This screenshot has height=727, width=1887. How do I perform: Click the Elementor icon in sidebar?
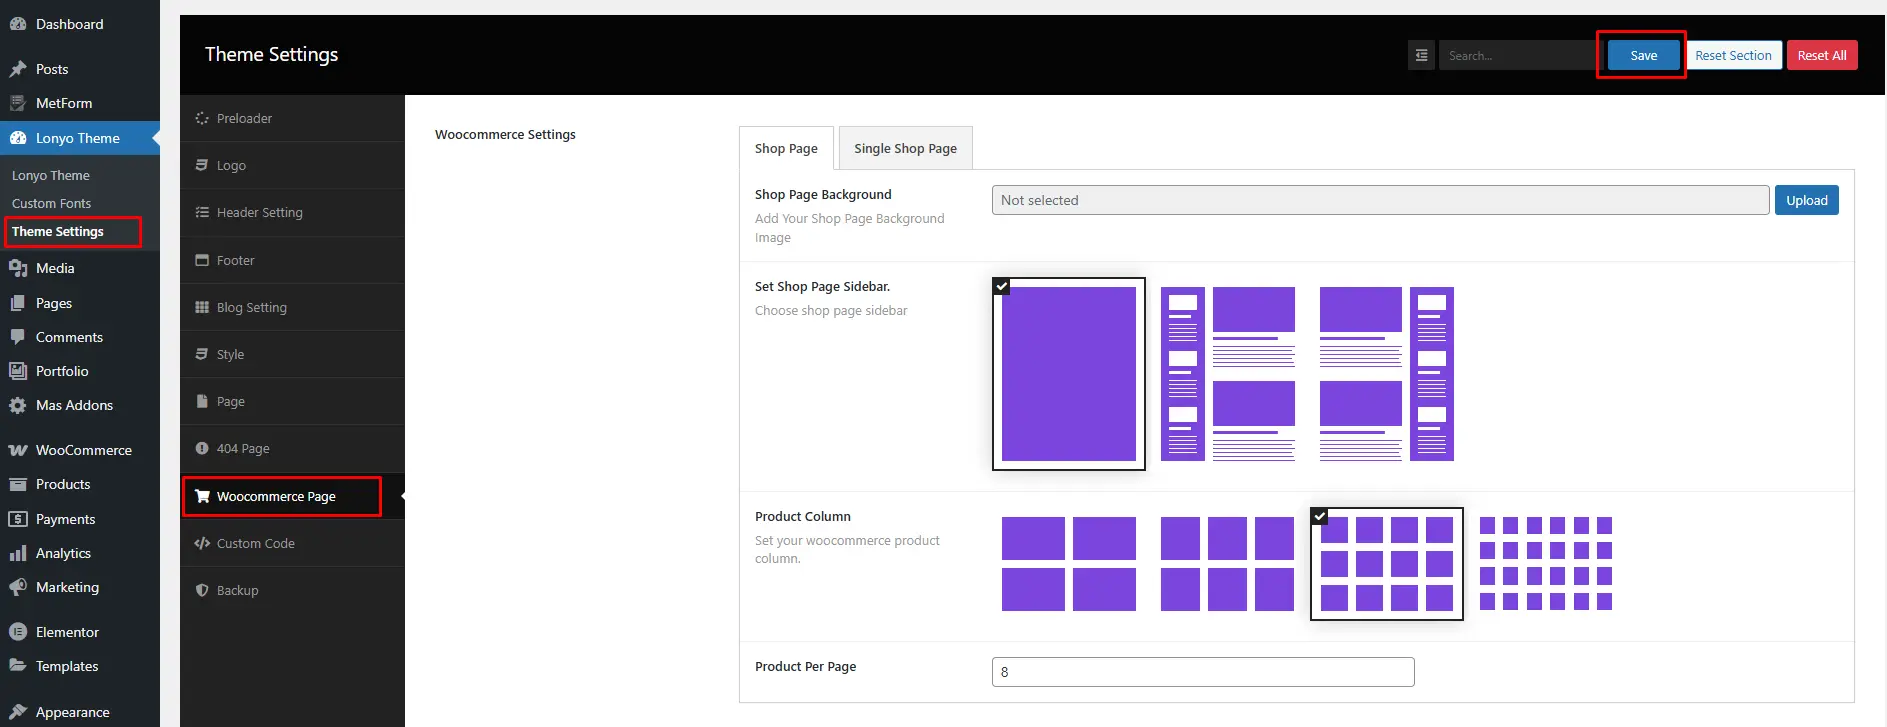(x=17, y=632)
